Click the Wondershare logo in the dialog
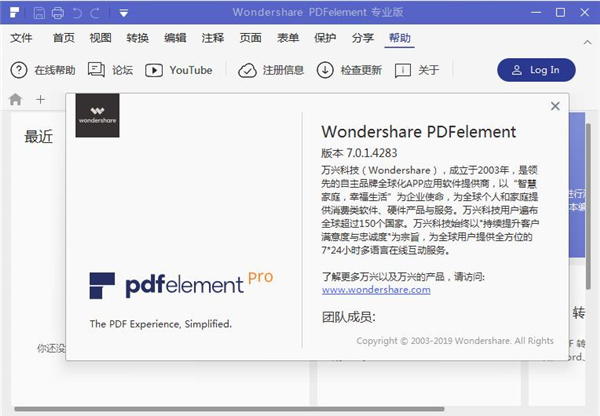 pyautogui.click(x=98, y=115)
